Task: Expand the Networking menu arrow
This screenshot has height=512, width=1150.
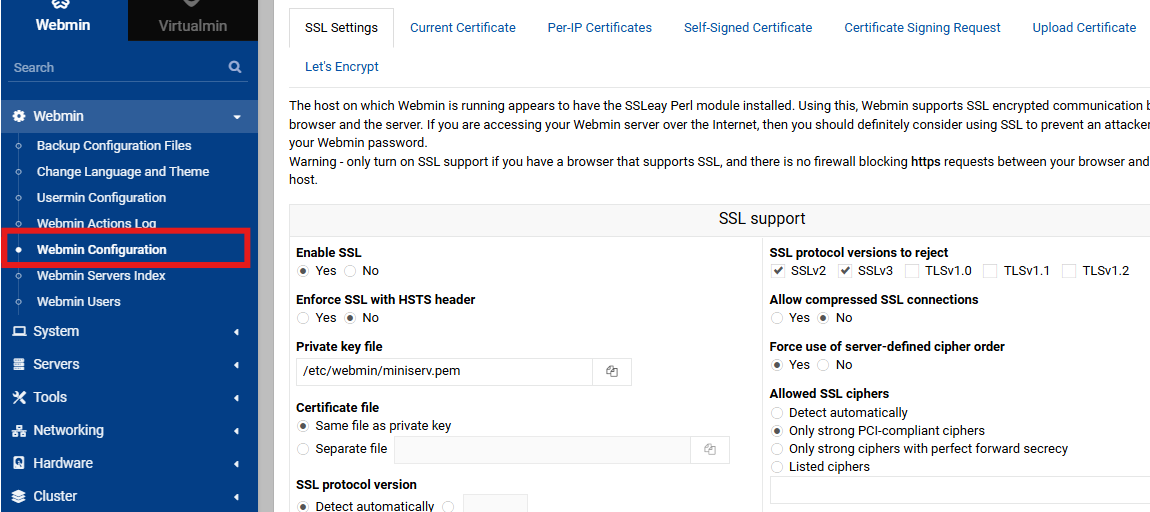Action: pos(237,431)
